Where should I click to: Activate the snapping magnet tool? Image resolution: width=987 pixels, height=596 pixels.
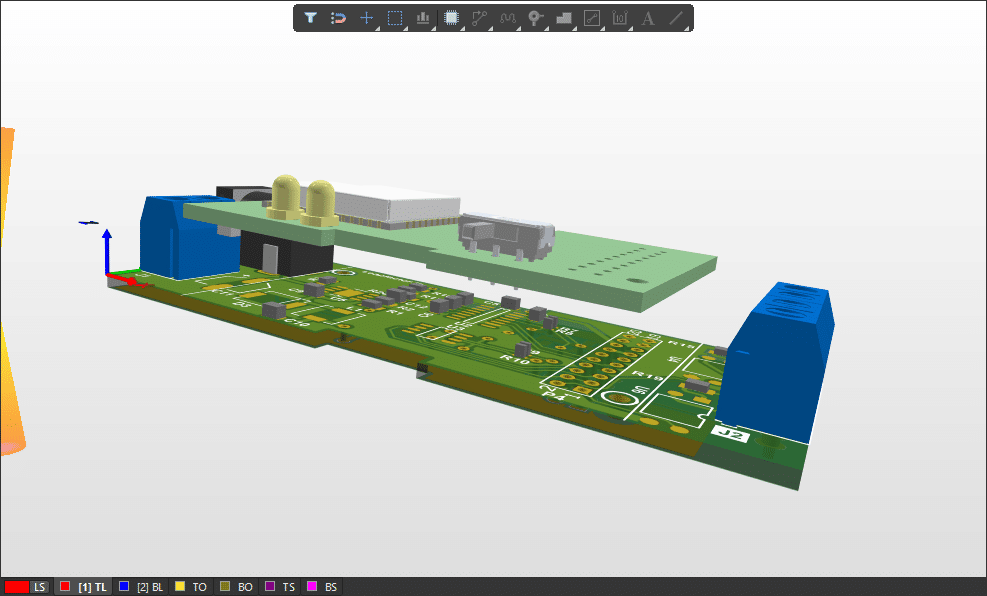(x=339, y=17)
